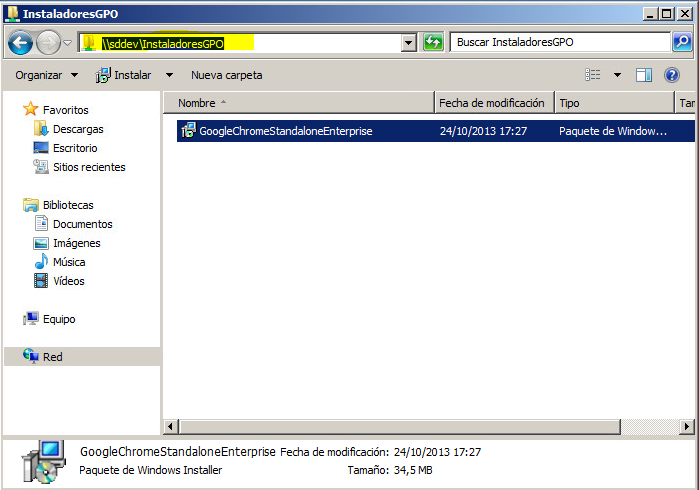Select the GoogleChromeStandaloneEnterprise file
This screenshot has height=490, width=699.
coord(285,131)
